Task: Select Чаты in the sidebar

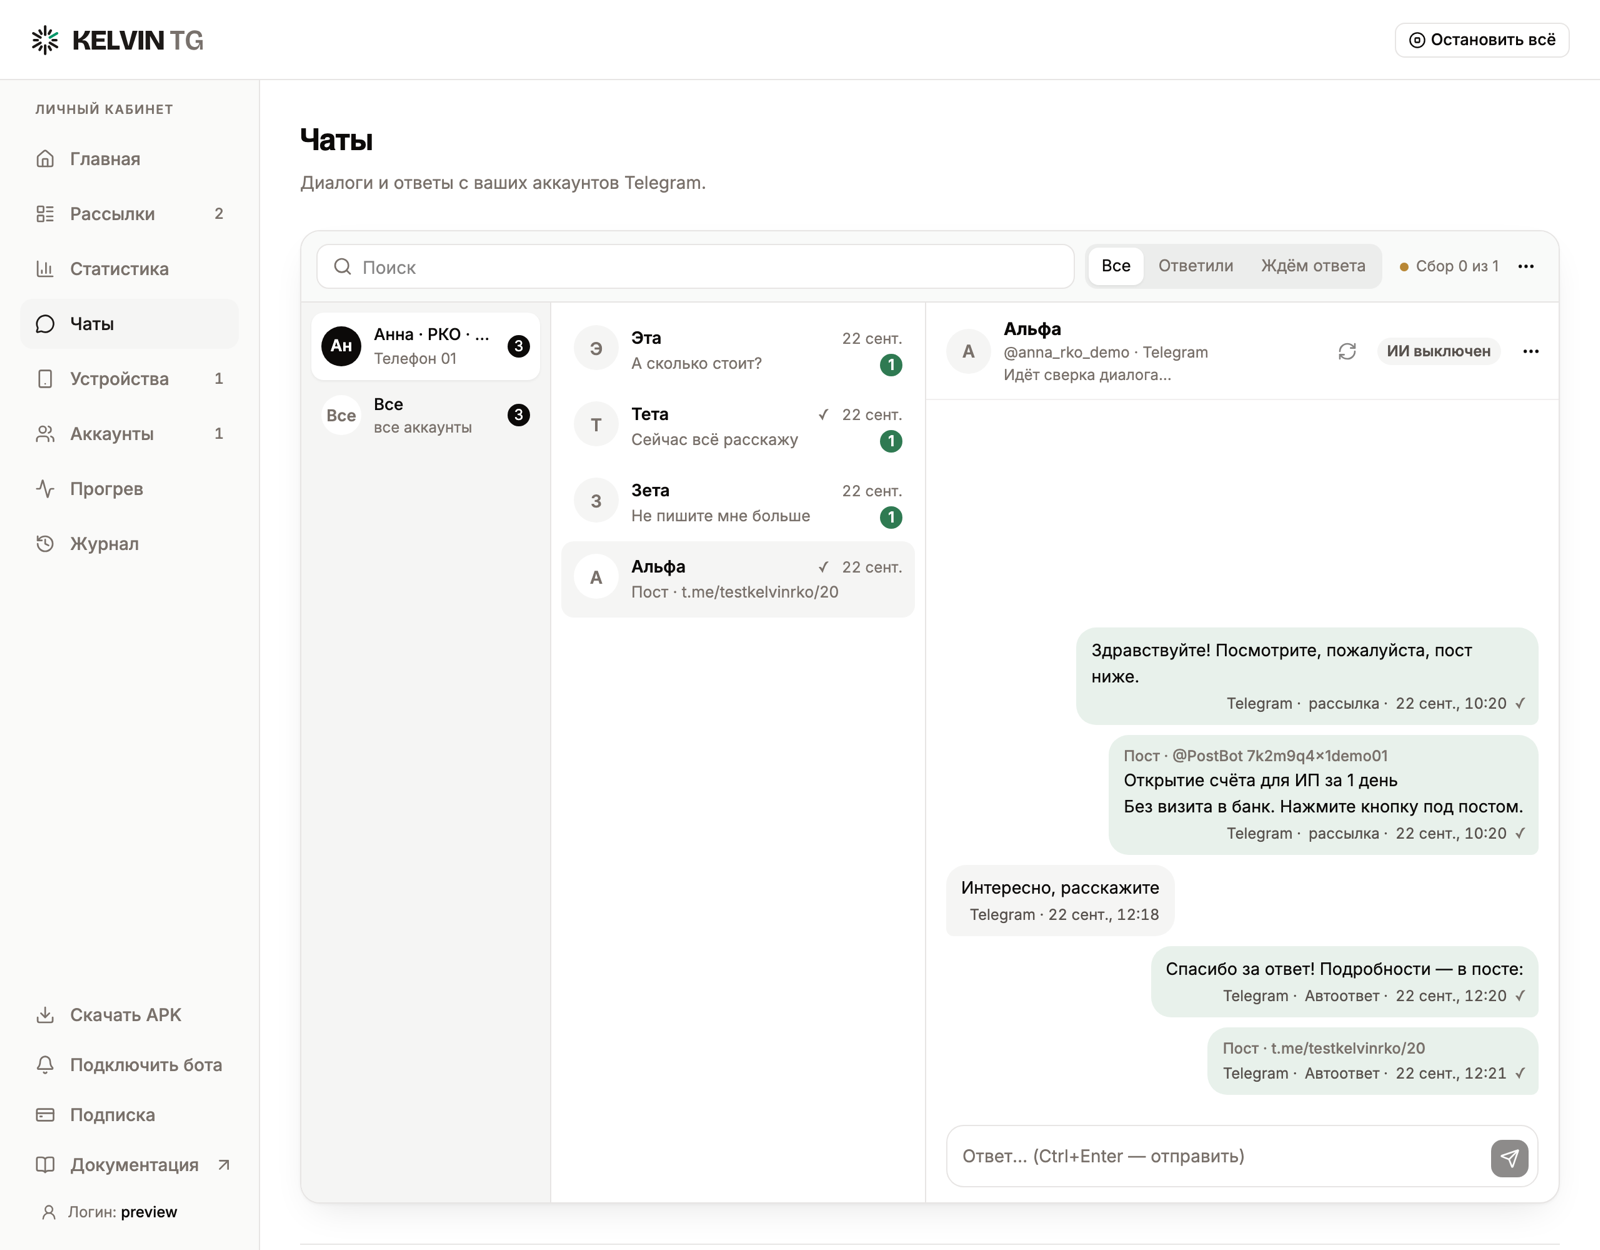Action: (x=129, y=324)
